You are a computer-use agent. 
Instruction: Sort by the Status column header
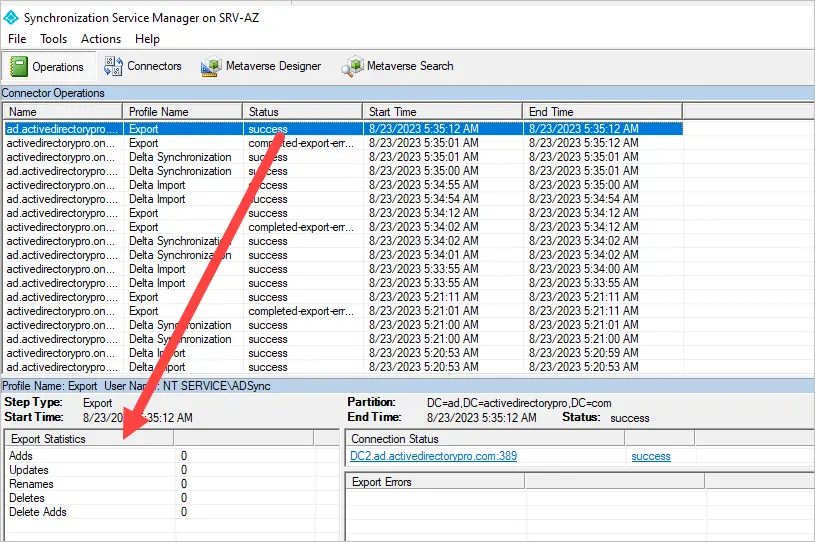pyautogui.click(x=303, y=112)
